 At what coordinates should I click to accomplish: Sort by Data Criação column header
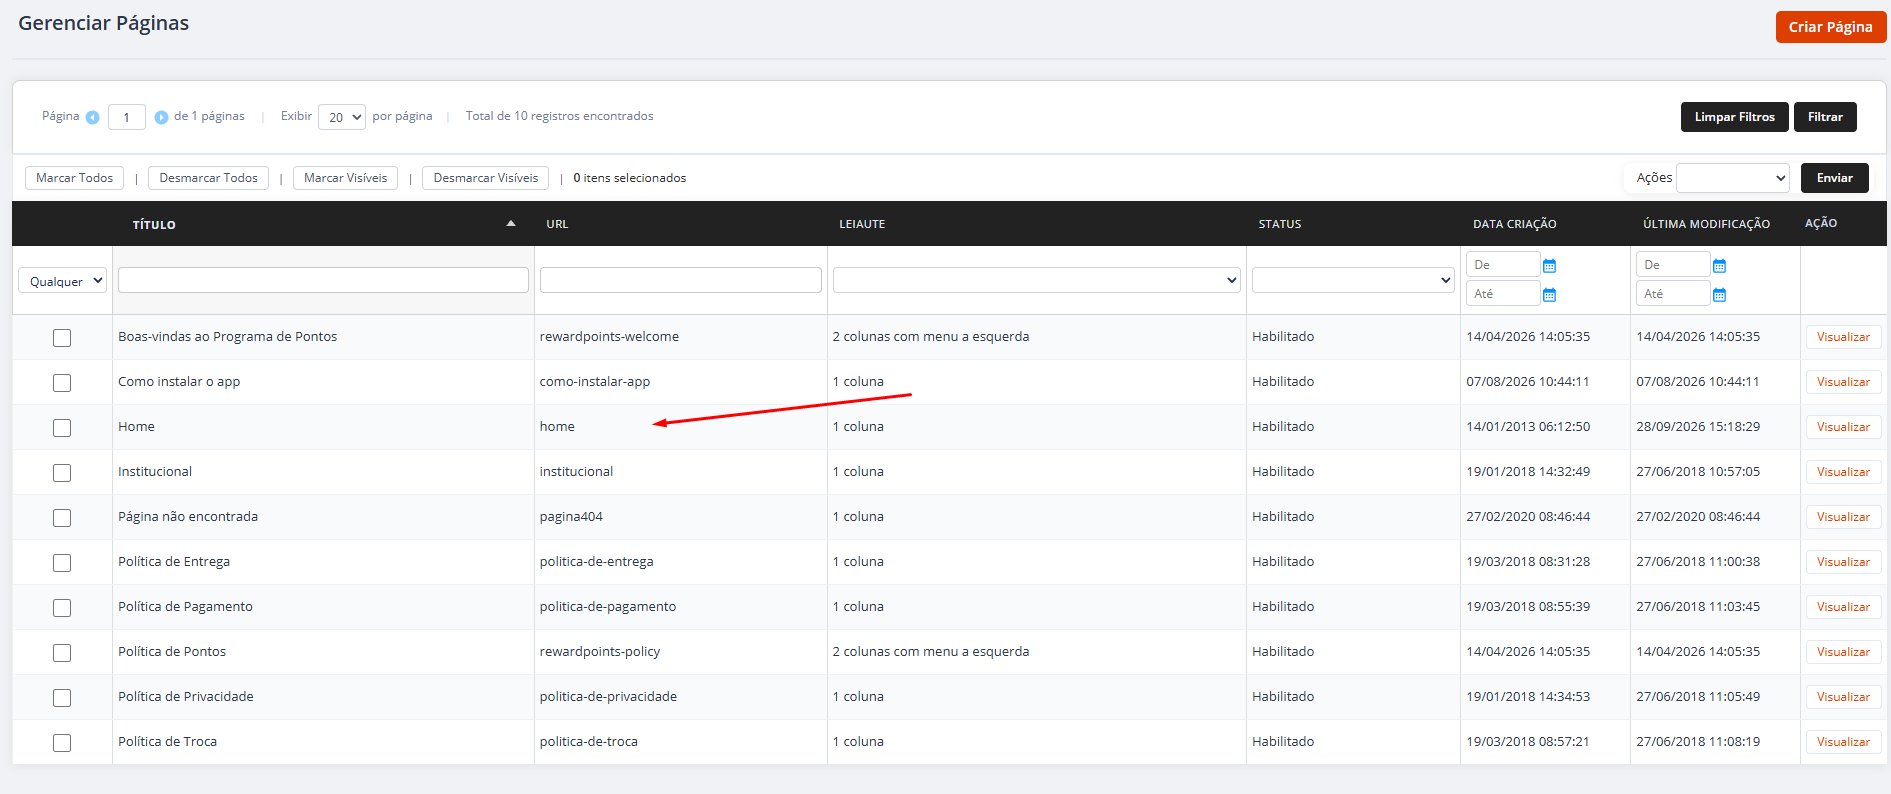1514,224
